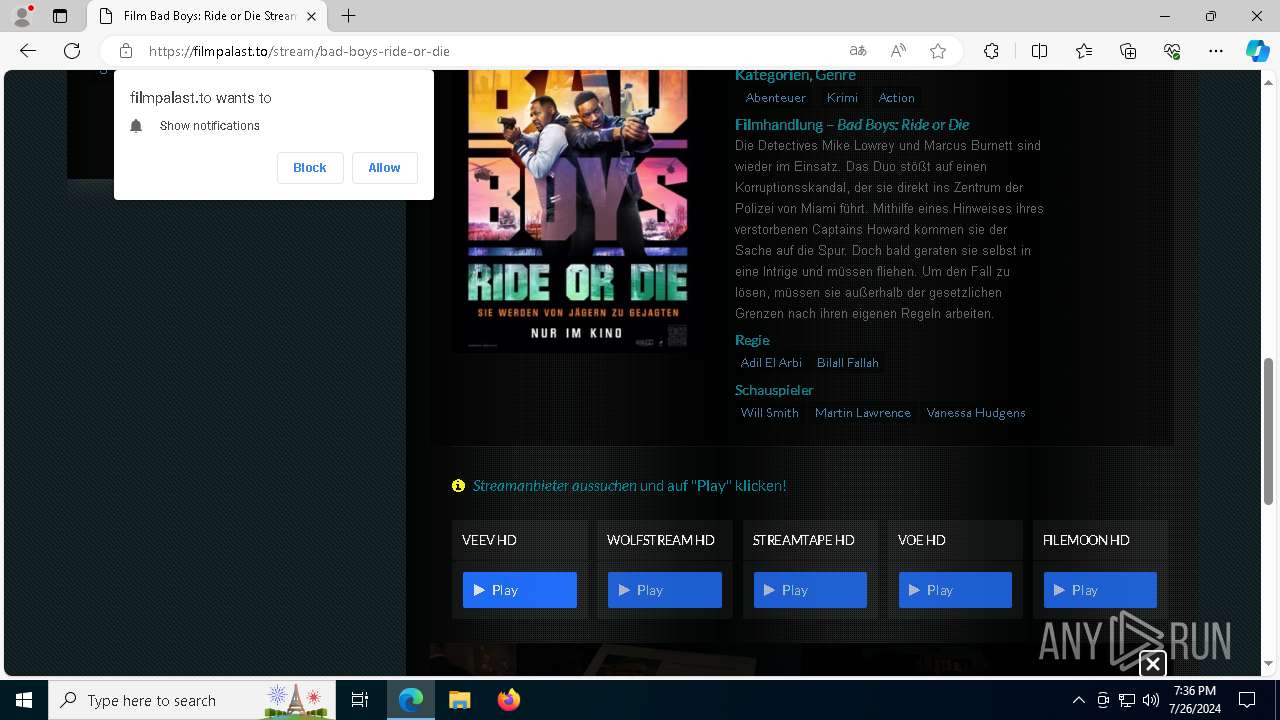1280x720 pixels.
Task: Open the Favorites list icon
Action: pos(1084,51)
